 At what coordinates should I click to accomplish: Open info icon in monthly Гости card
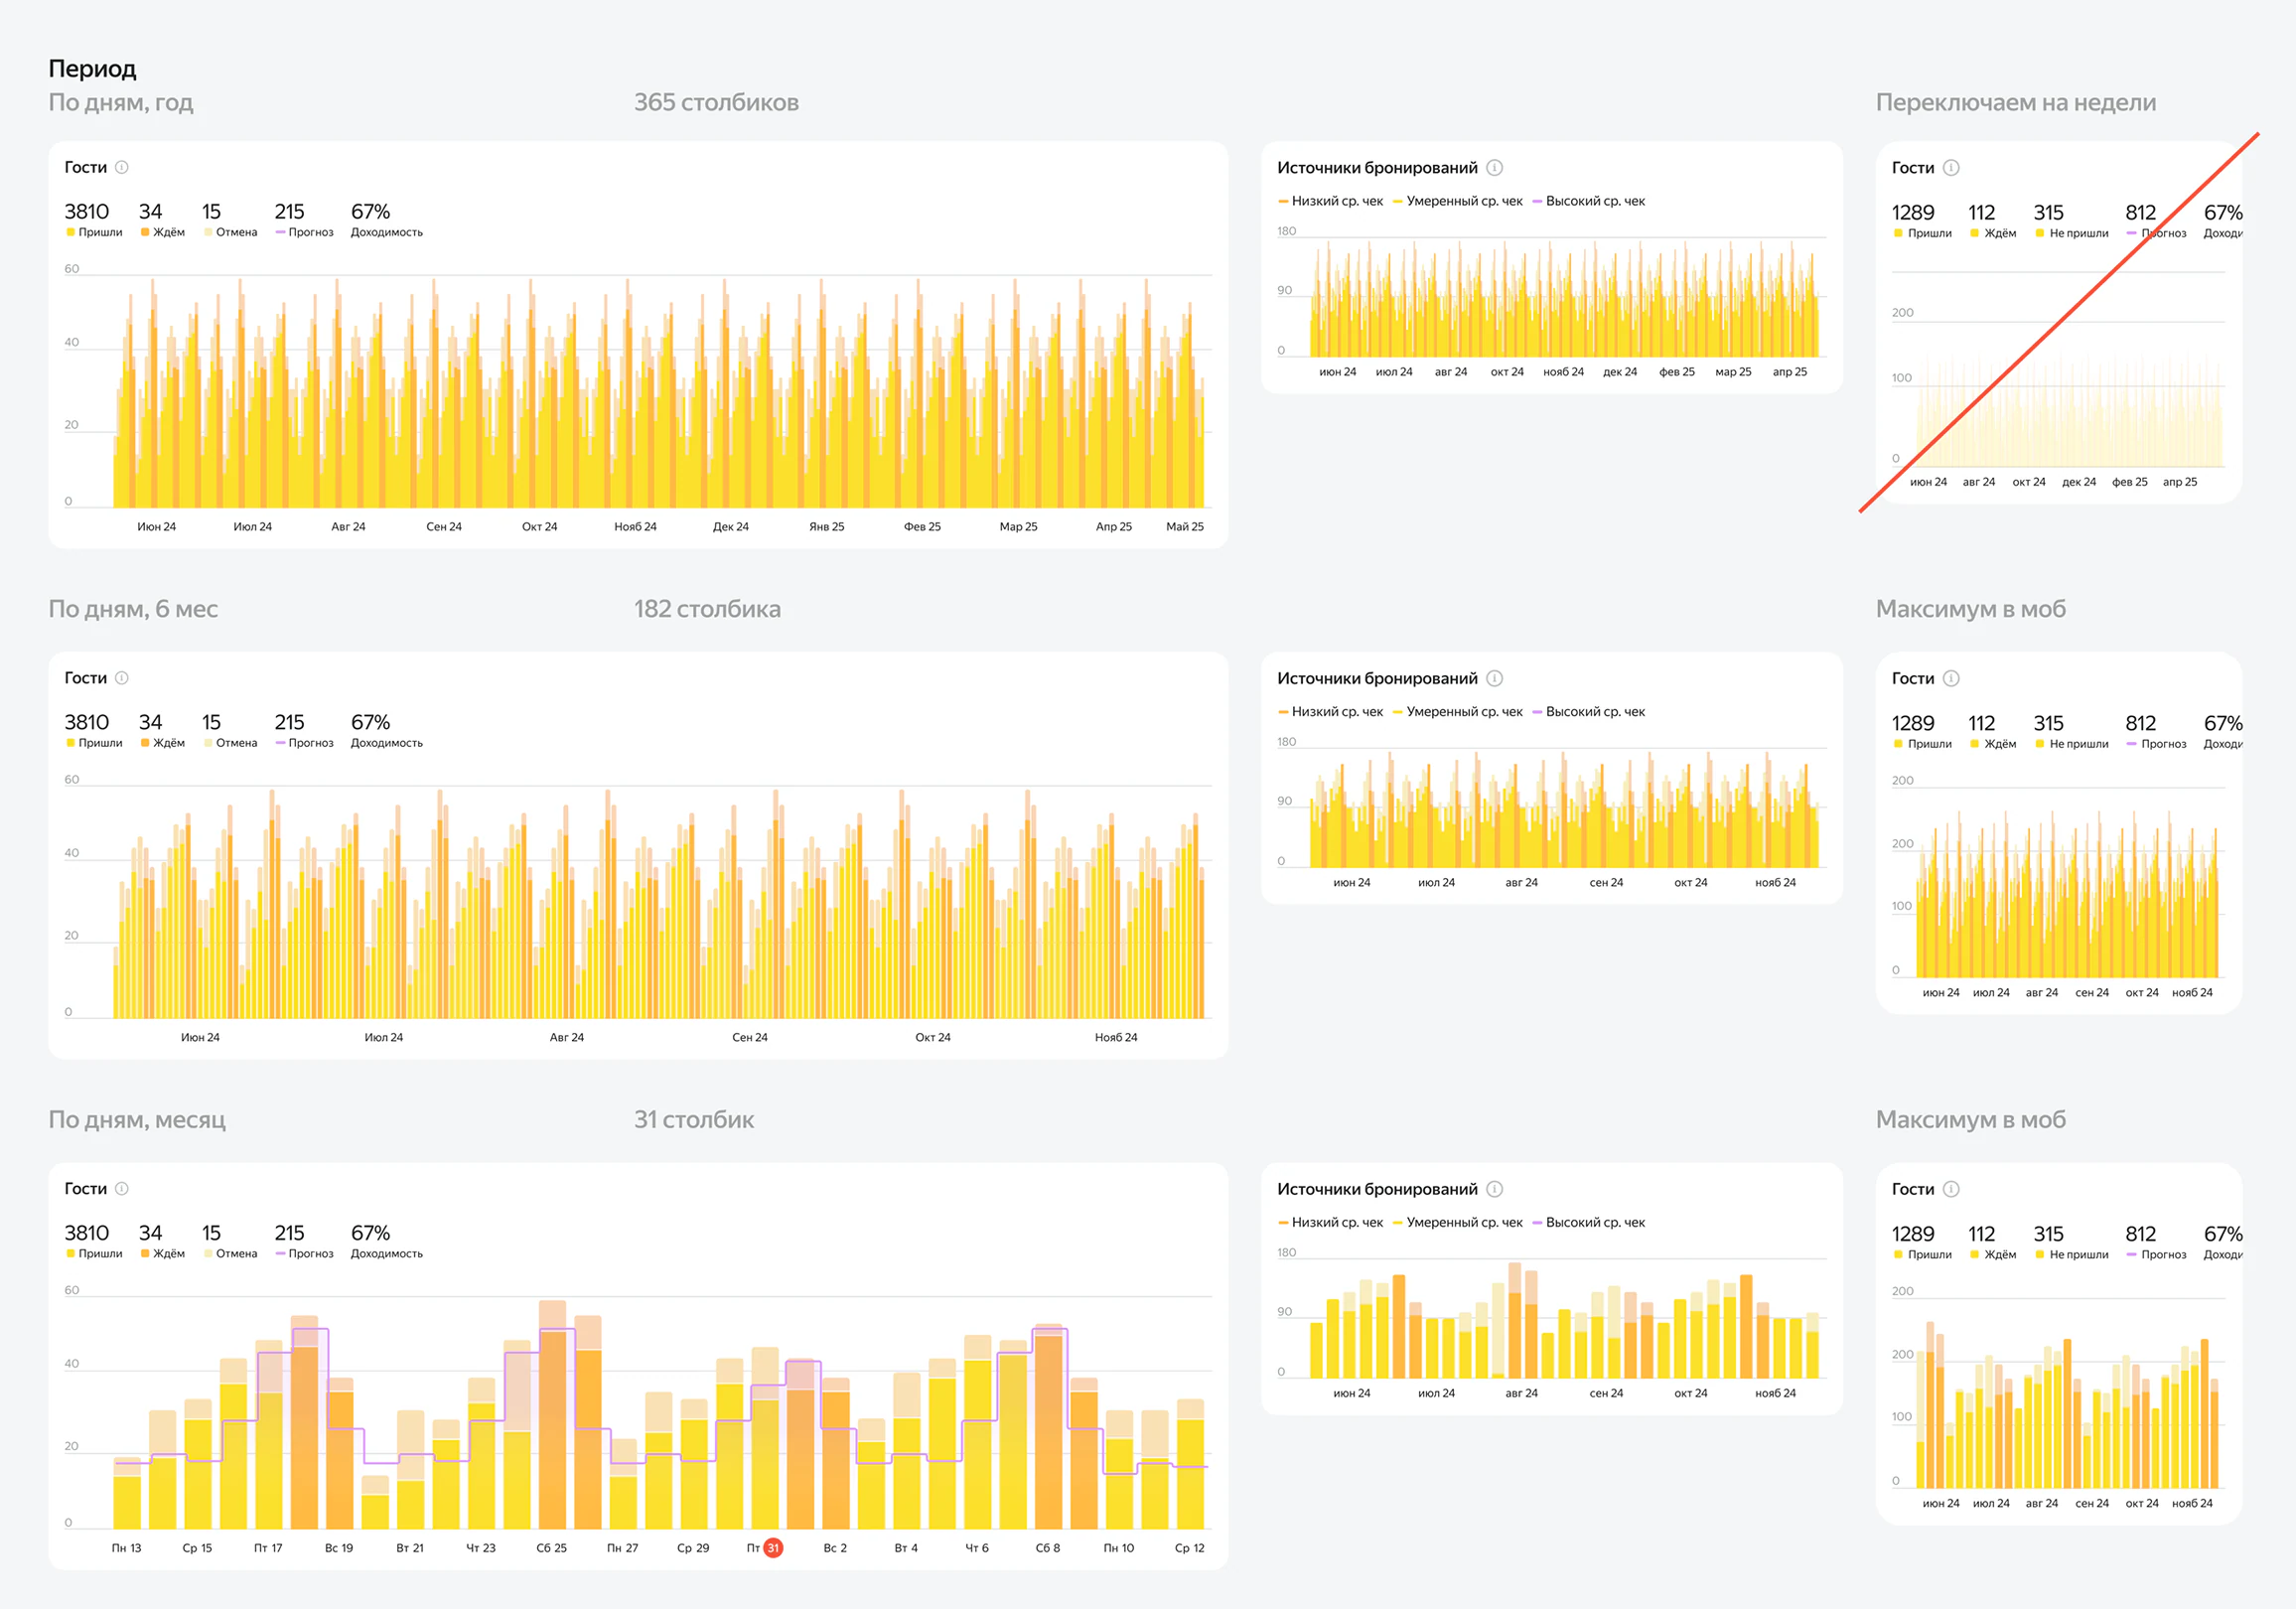pos(122,1189)
